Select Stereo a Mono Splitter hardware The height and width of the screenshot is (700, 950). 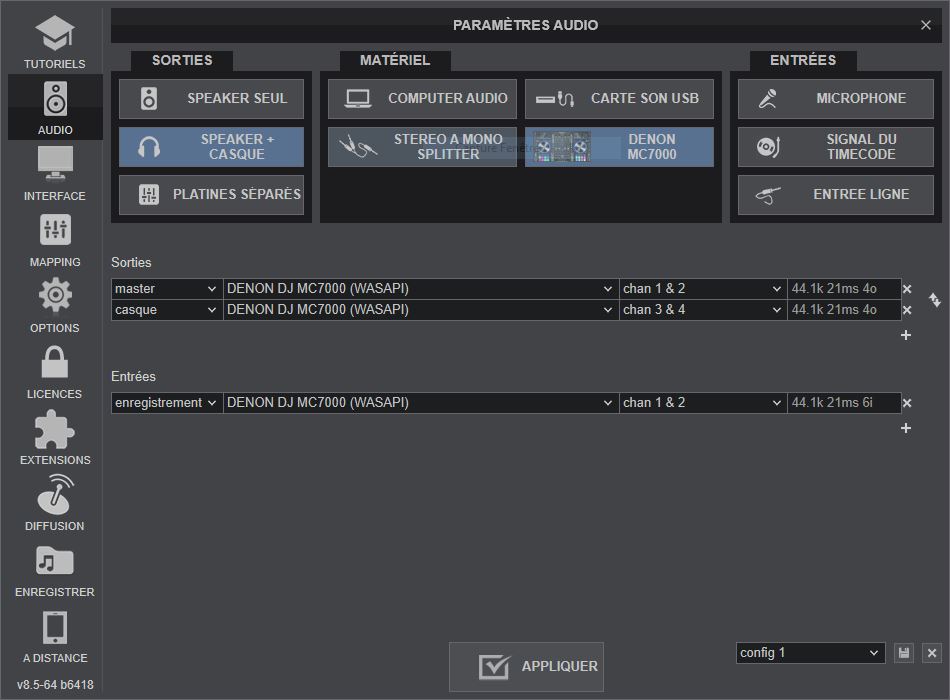coord(422,147)
